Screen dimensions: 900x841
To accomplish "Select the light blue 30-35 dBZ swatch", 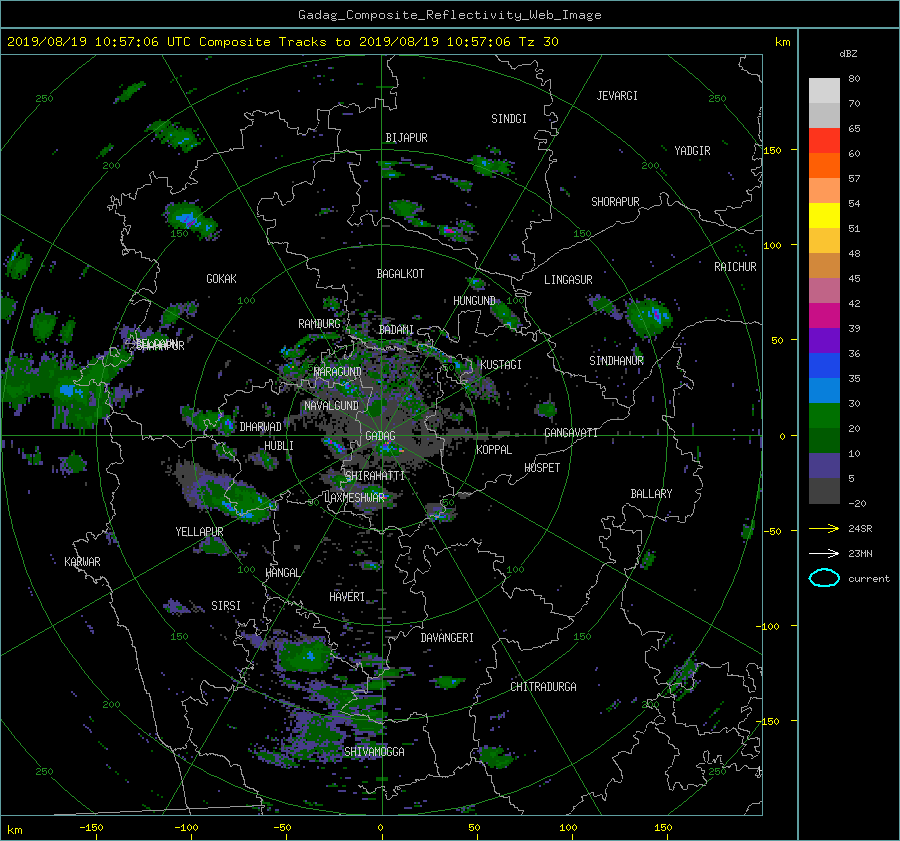I will pos(824,390).
